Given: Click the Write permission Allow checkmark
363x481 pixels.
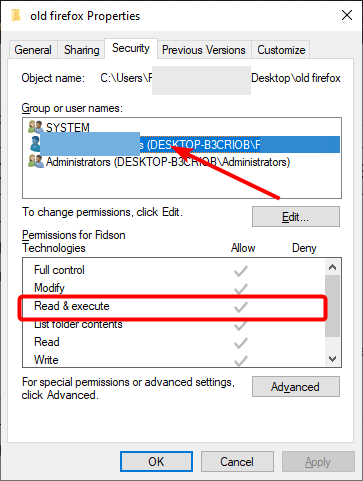Looking at the screenshot, I should (x=241, y=361).
